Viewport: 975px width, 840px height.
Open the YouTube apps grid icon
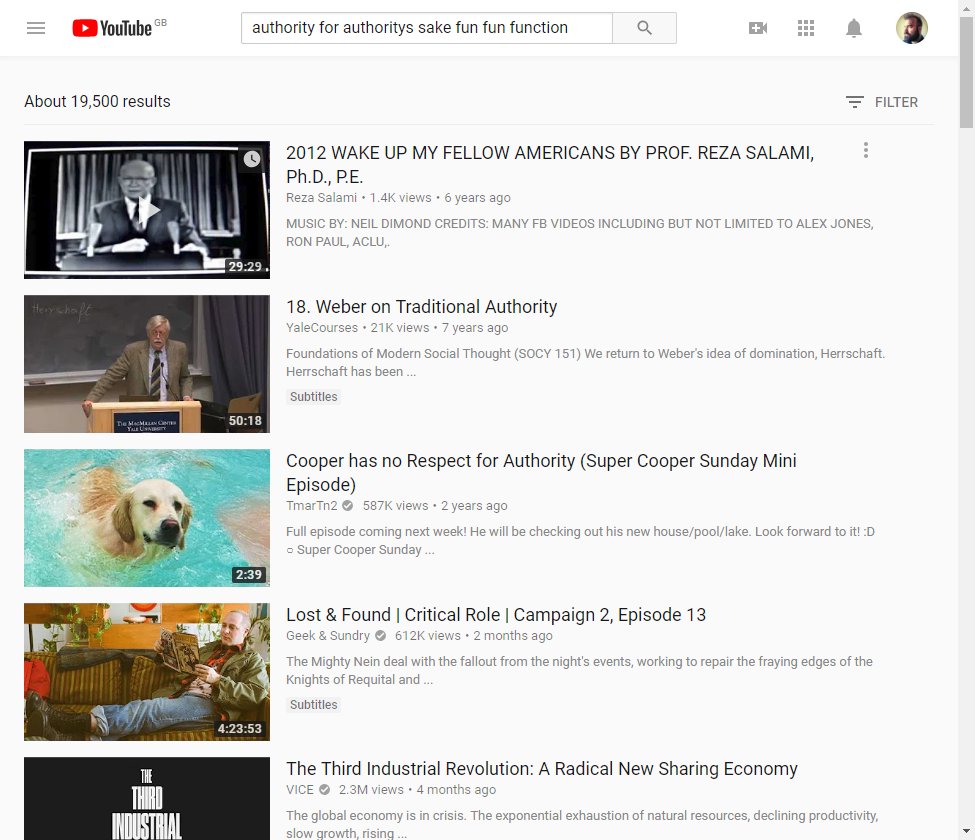806,28
